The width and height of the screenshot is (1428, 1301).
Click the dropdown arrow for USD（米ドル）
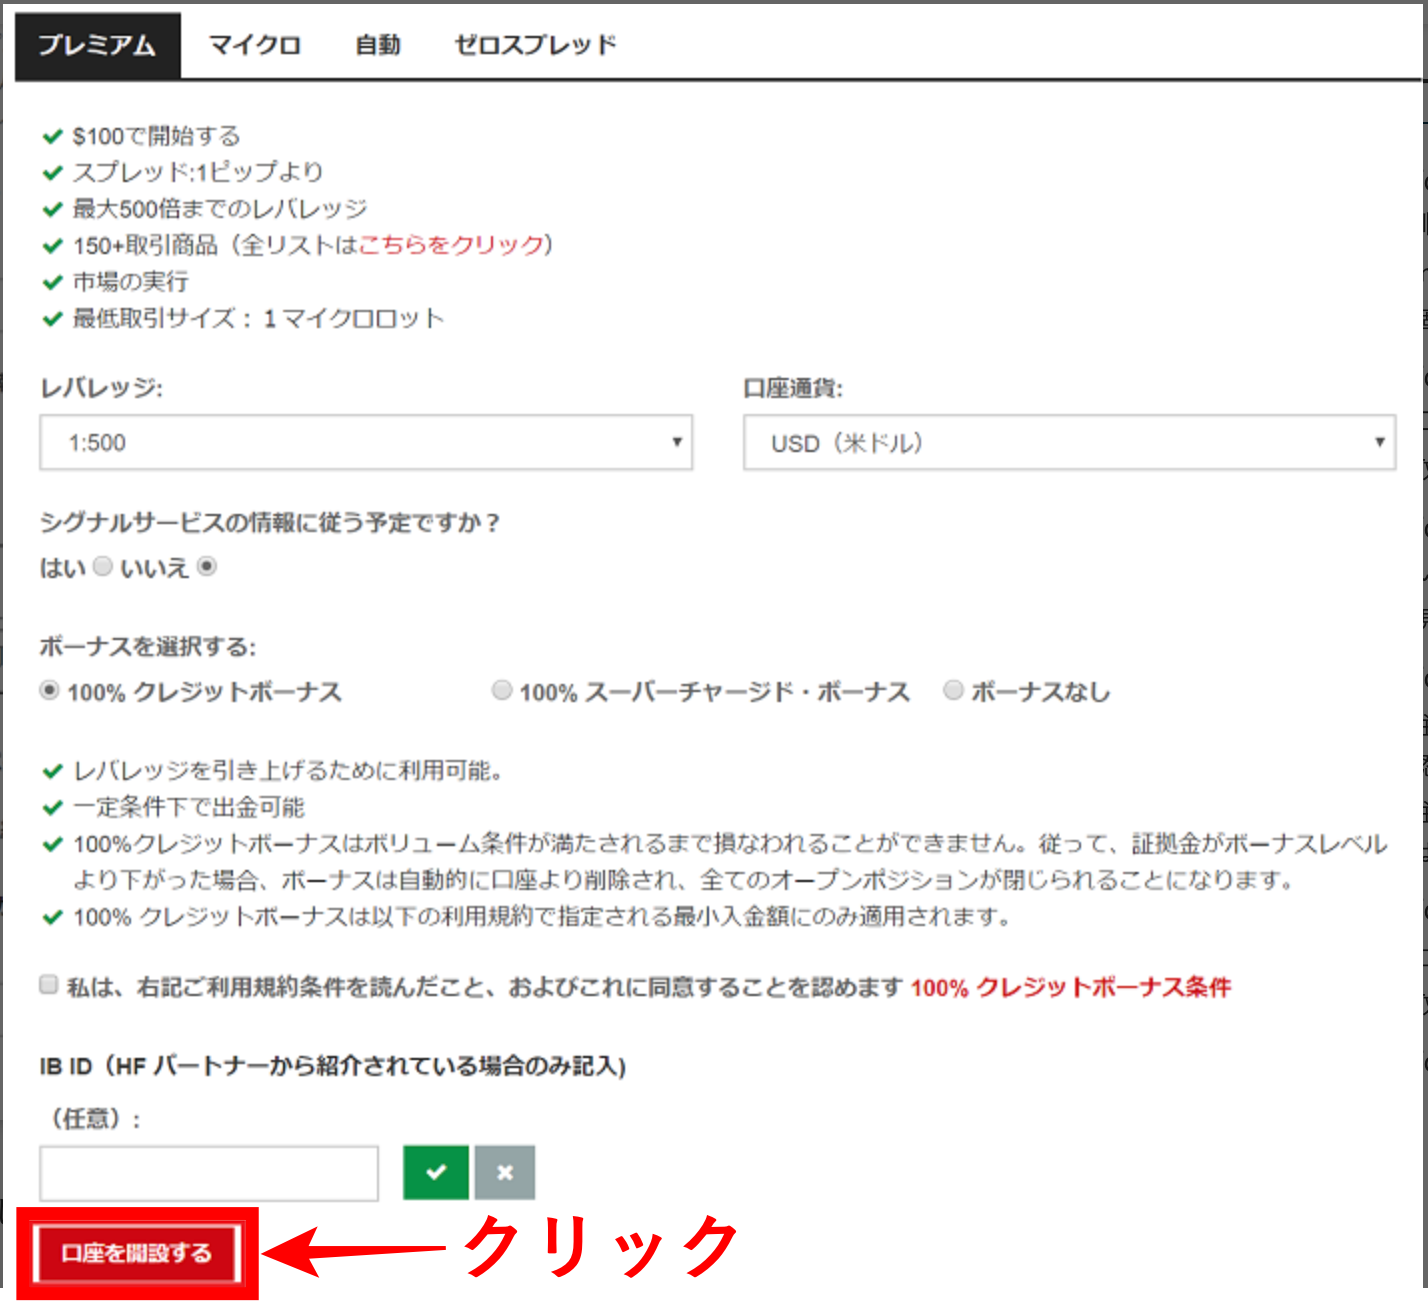tap(1380, 443)
